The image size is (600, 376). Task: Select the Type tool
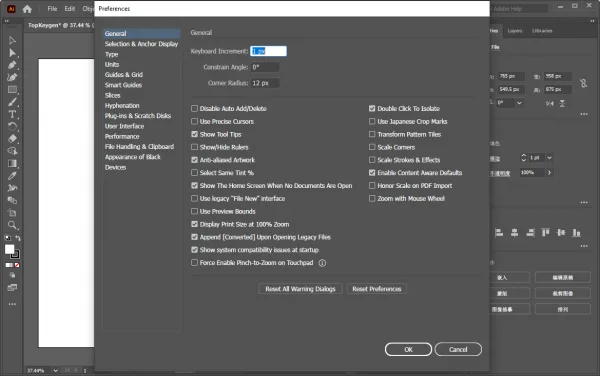tap(12, 114)
